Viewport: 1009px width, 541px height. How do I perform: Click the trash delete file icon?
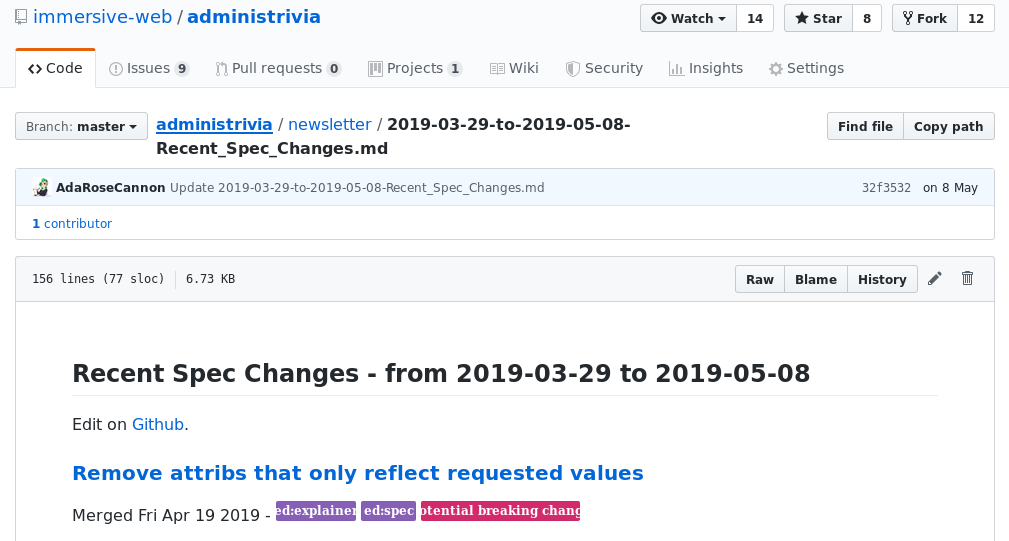(967, 279)
